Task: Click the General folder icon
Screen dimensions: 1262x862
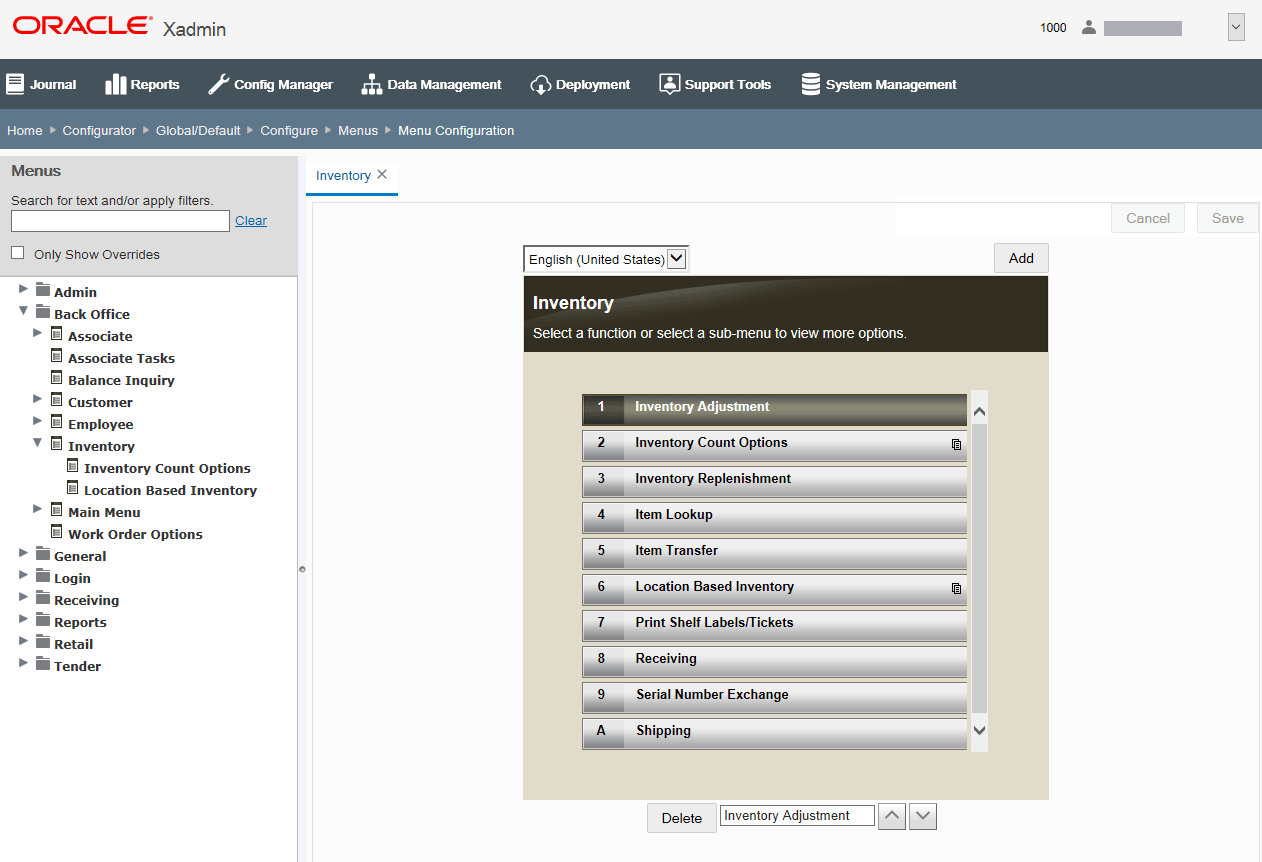Action: 43,555
